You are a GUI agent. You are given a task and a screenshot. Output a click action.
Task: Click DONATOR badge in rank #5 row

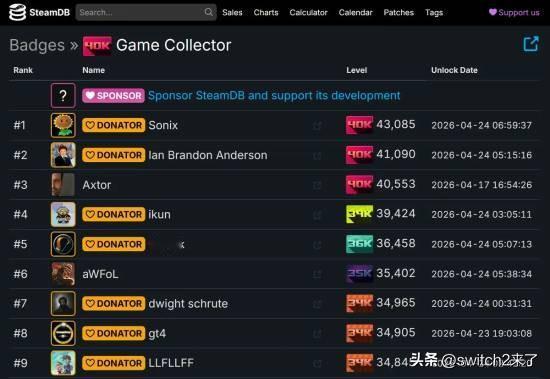113,244
